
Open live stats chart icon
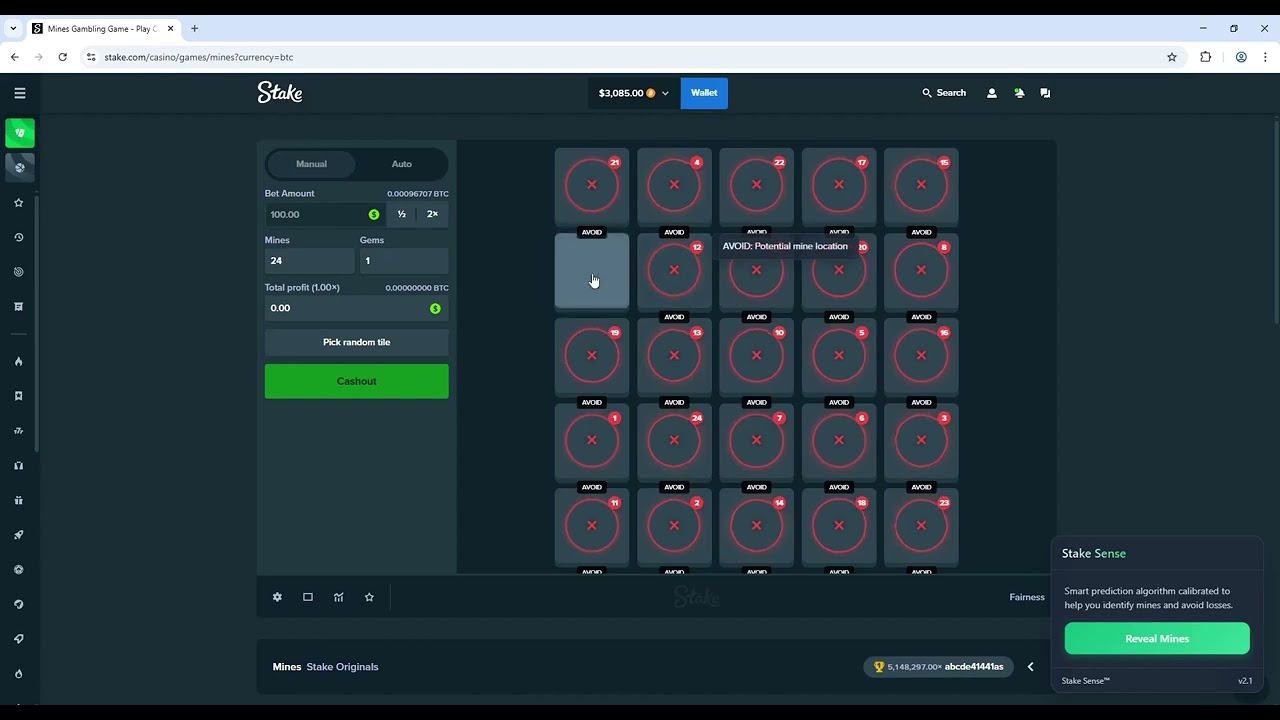339,597
